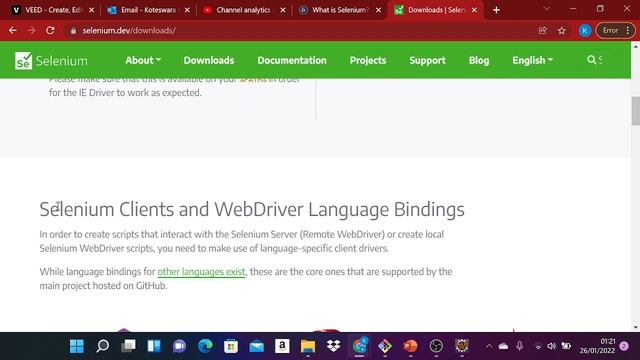640x360 pixels.
Task: Open Documentation in the navbar
Action: click(292, 60)
